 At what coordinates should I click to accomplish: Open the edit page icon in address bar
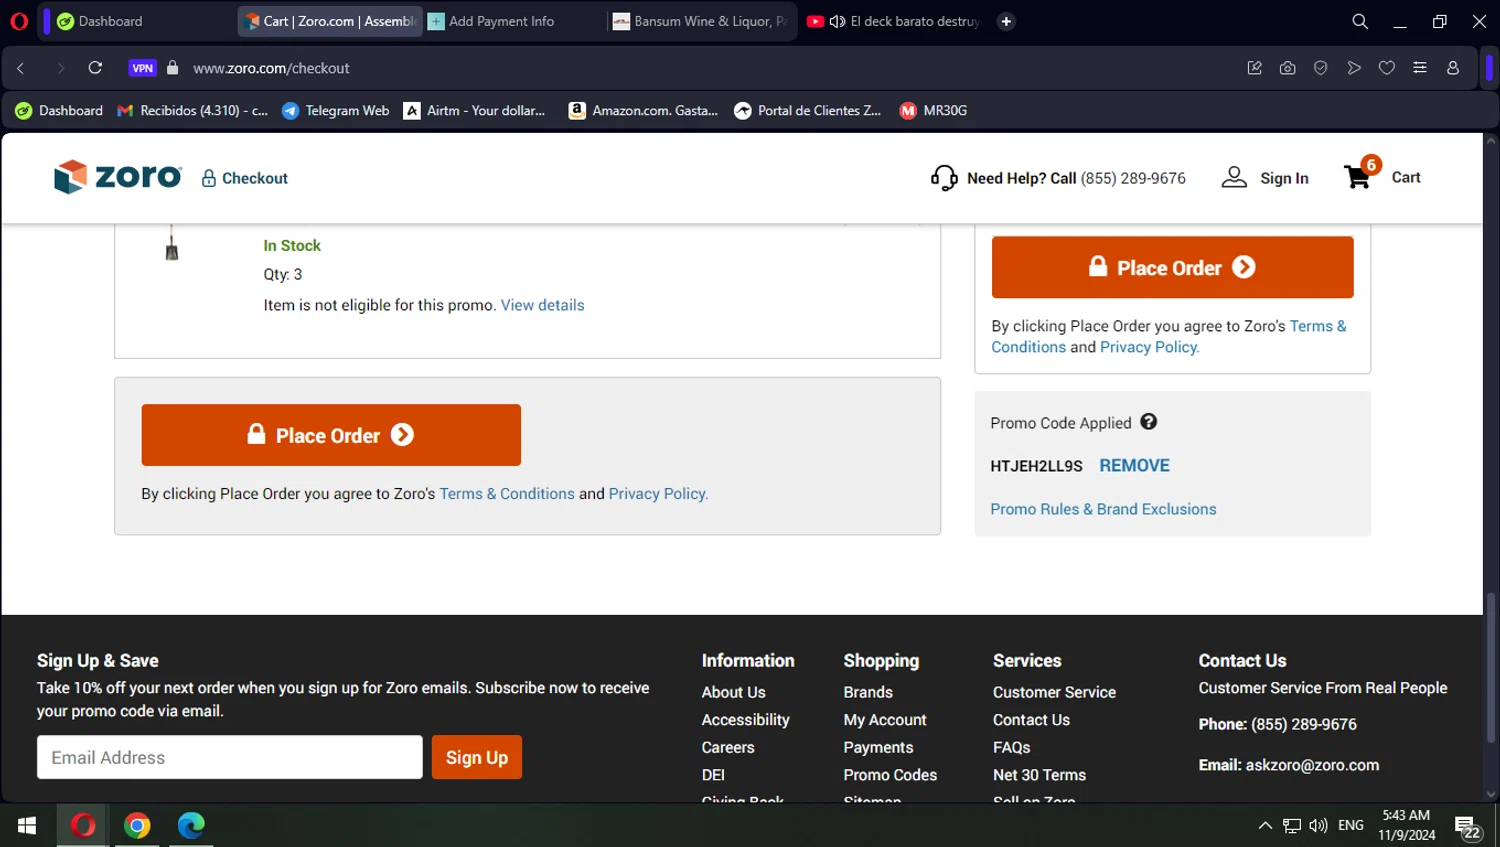[1254, 68]
